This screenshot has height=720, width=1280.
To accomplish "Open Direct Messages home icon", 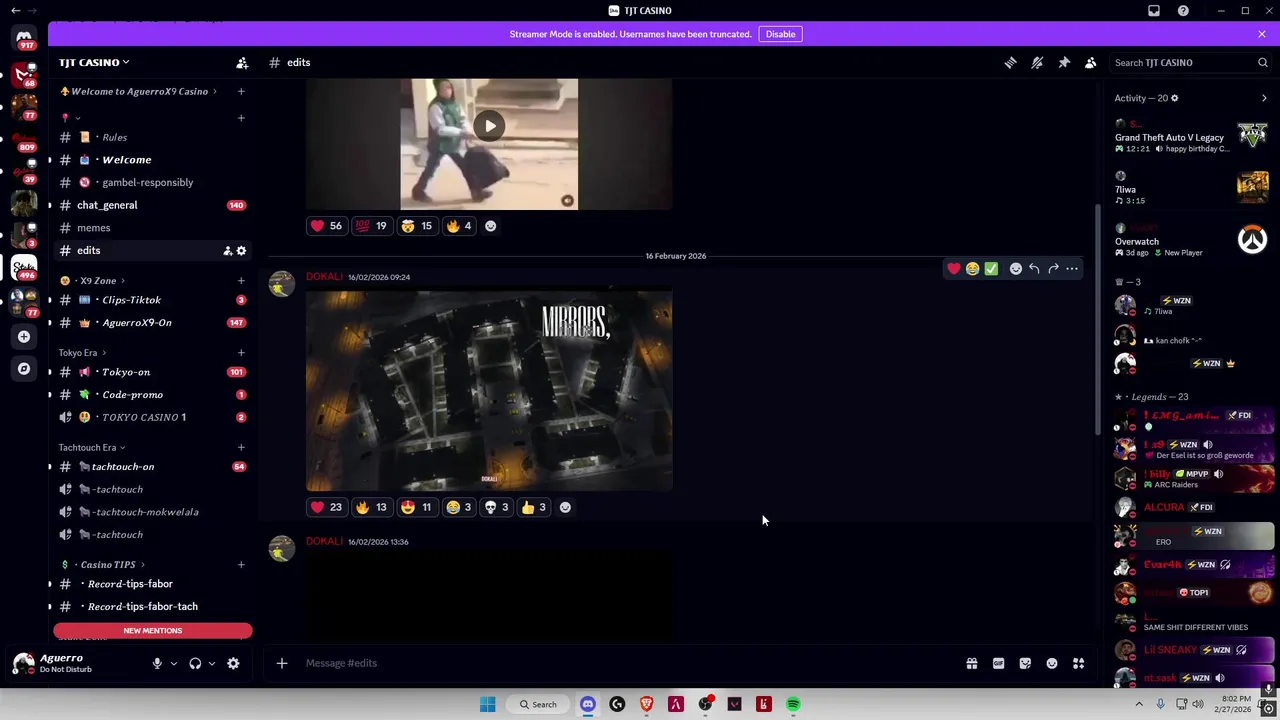I will point(24,38).
